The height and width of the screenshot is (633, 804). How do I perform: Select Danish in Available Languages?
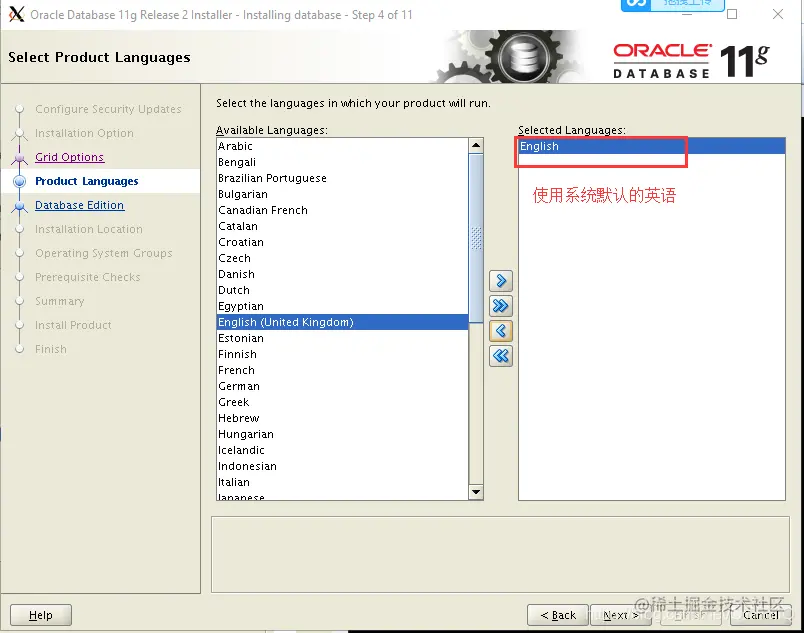point(343,274)
